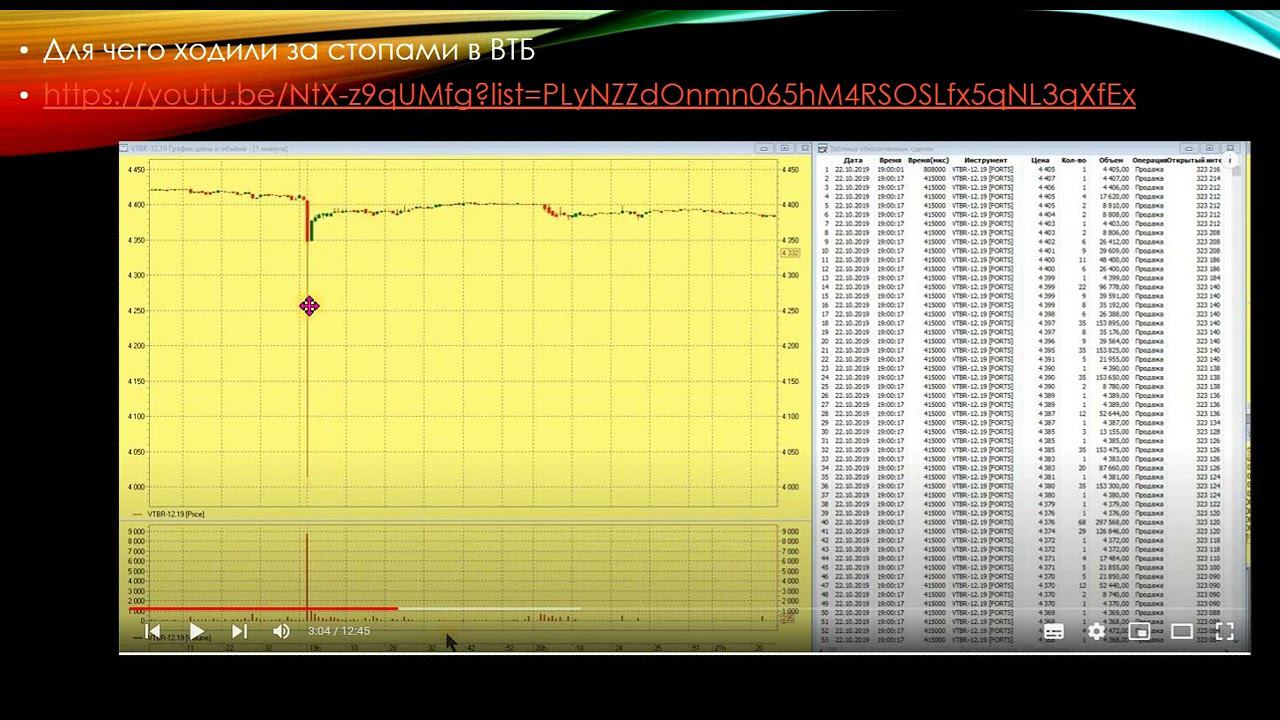Minimize the price chart window
Viewport: 1280px width, 720px height.
coord(764,148)
